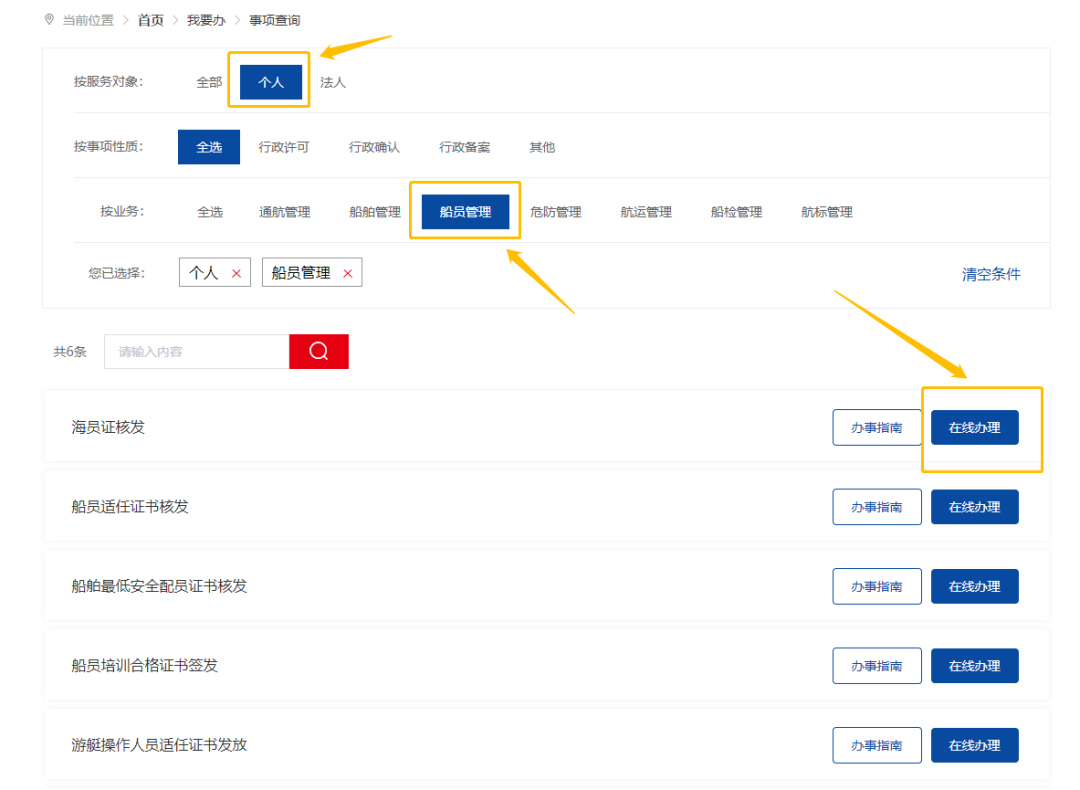The width and height of the screenshot is (1080, 790).
Task: Select the 航标管理 business category
Action: [826, 212]
